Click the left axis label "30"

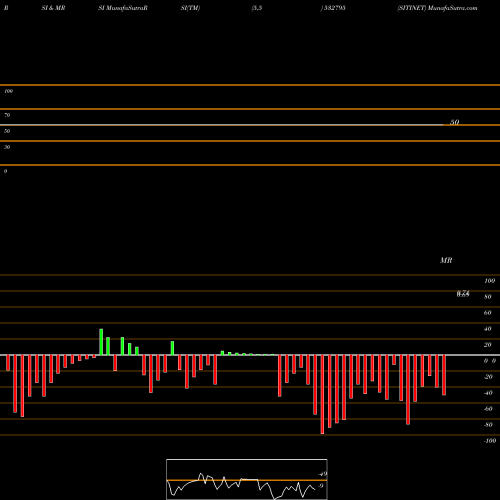[7, 147]
